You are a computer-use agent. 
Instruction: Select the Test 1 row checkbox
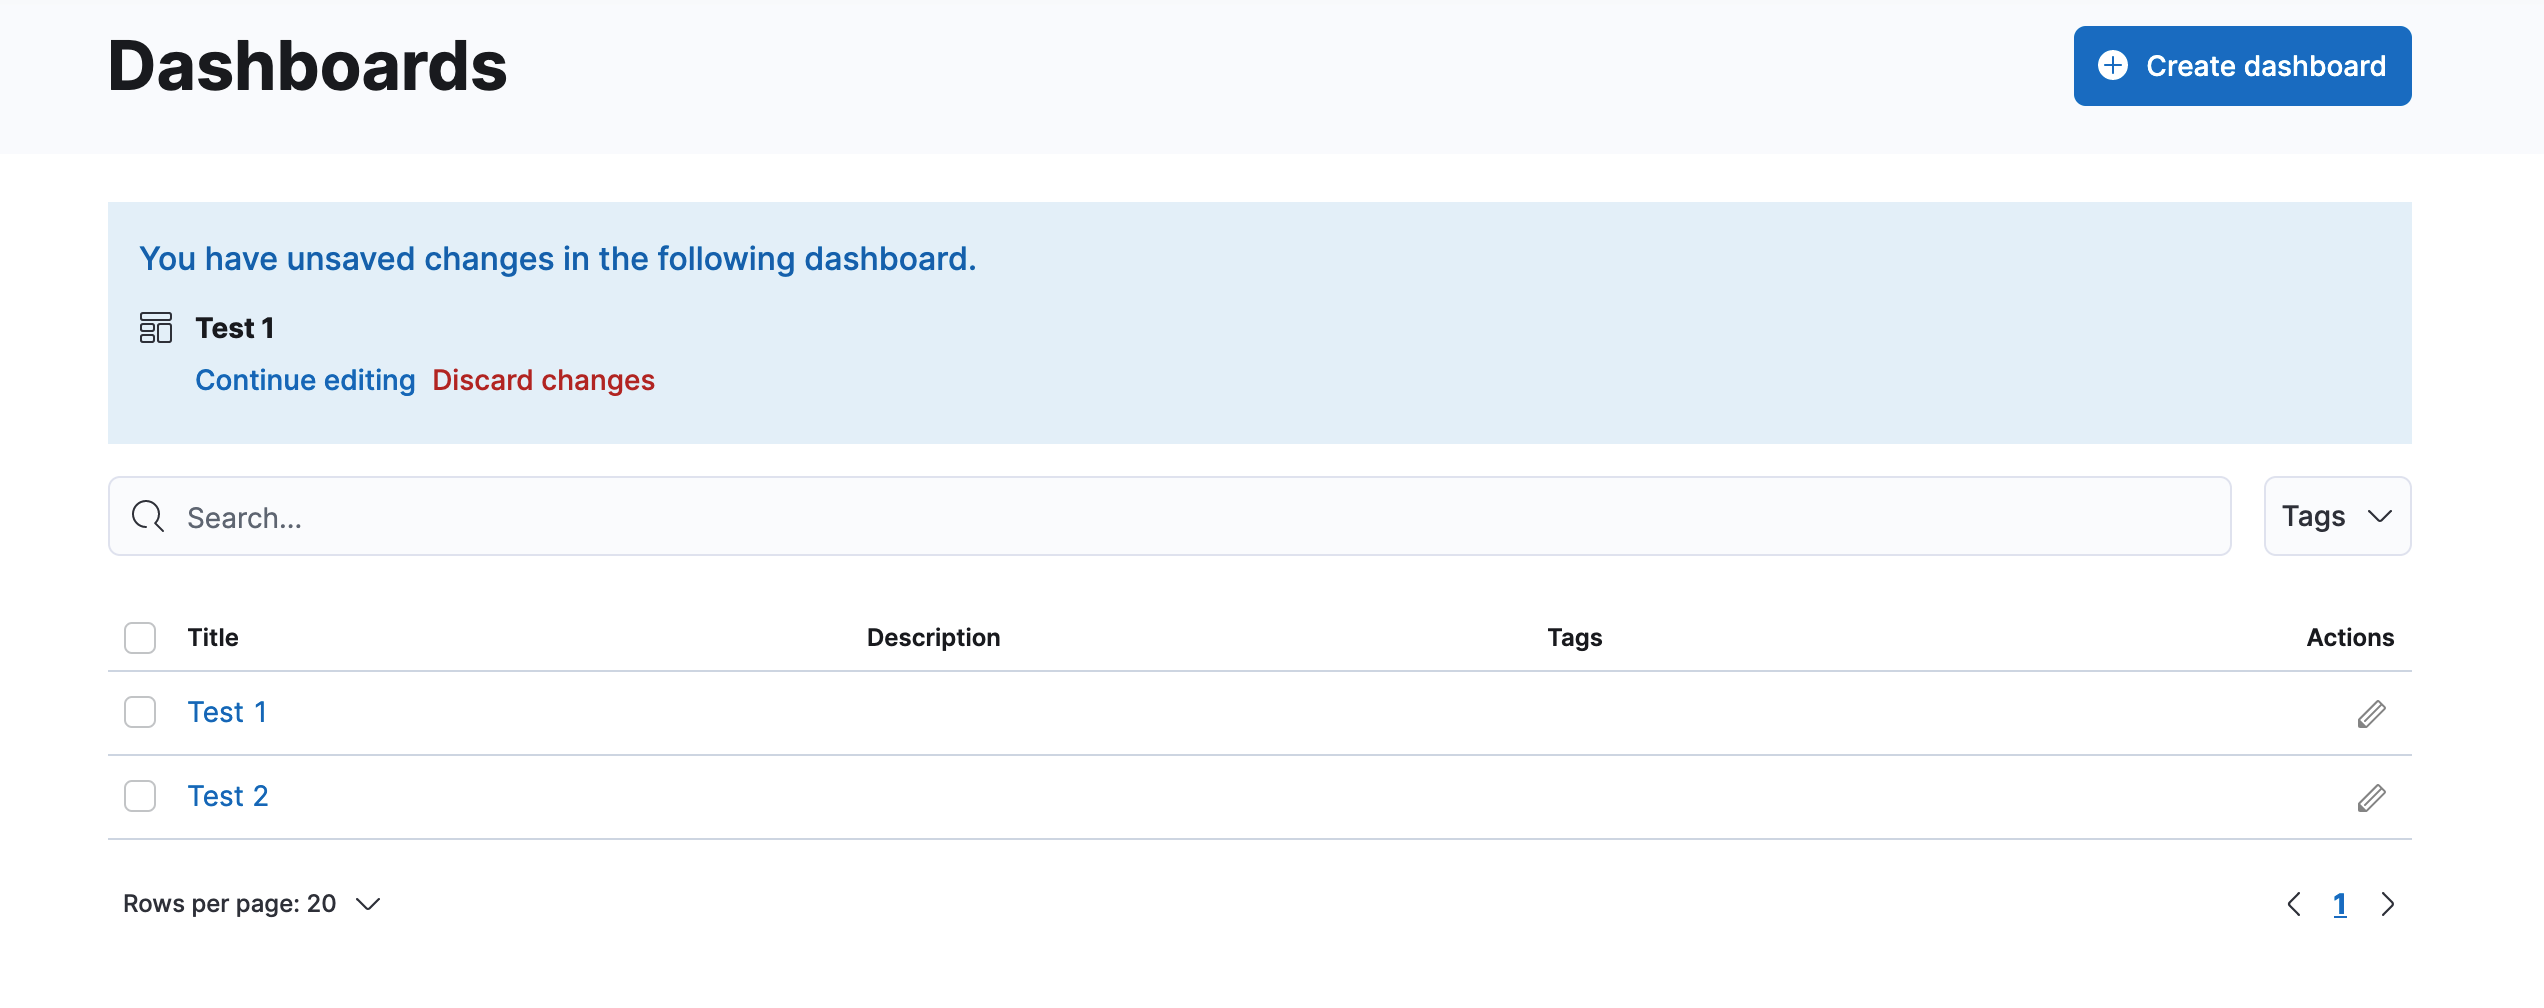[x=140, y=712]
